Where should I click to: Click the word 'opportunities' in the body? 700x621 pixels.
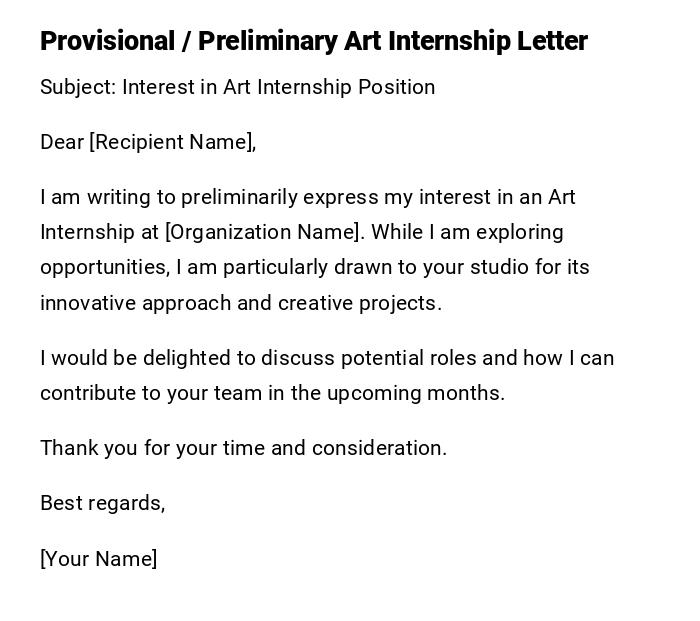pos(104,267)
